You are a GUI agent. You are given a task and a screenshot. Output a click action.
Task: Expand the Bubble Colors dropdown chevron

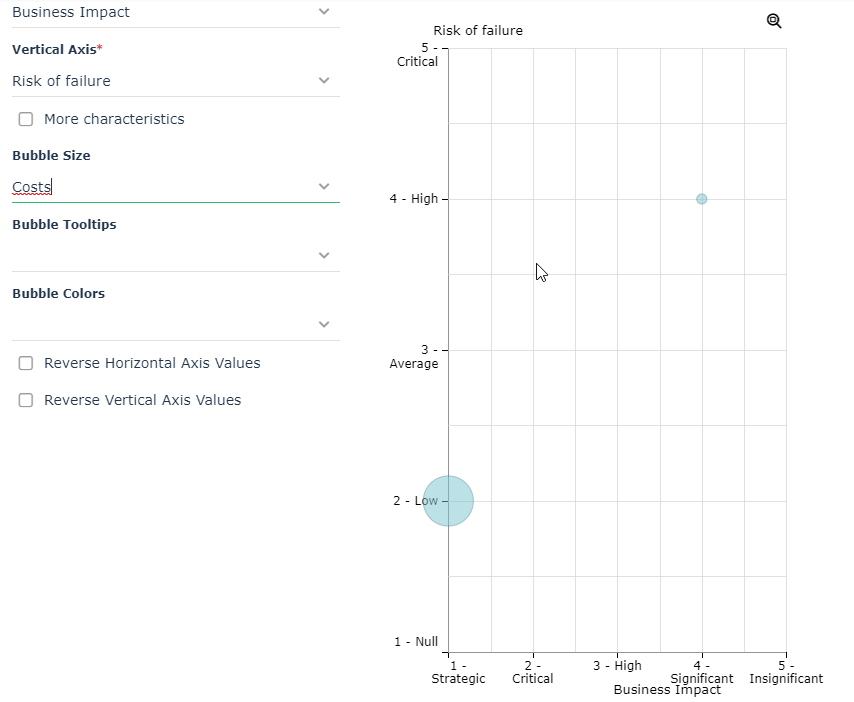coord(323,324)
